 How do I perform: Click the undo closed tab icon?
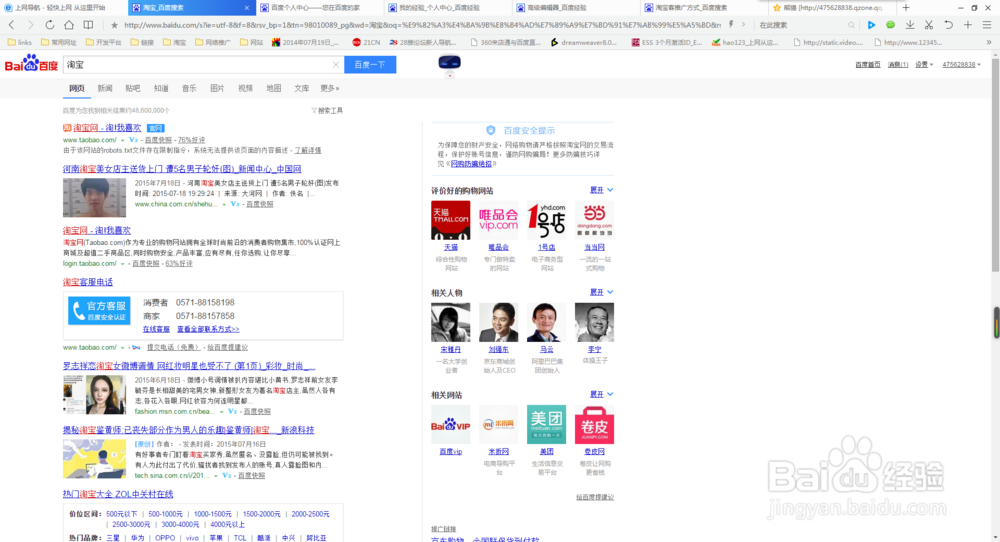point(948,25)
